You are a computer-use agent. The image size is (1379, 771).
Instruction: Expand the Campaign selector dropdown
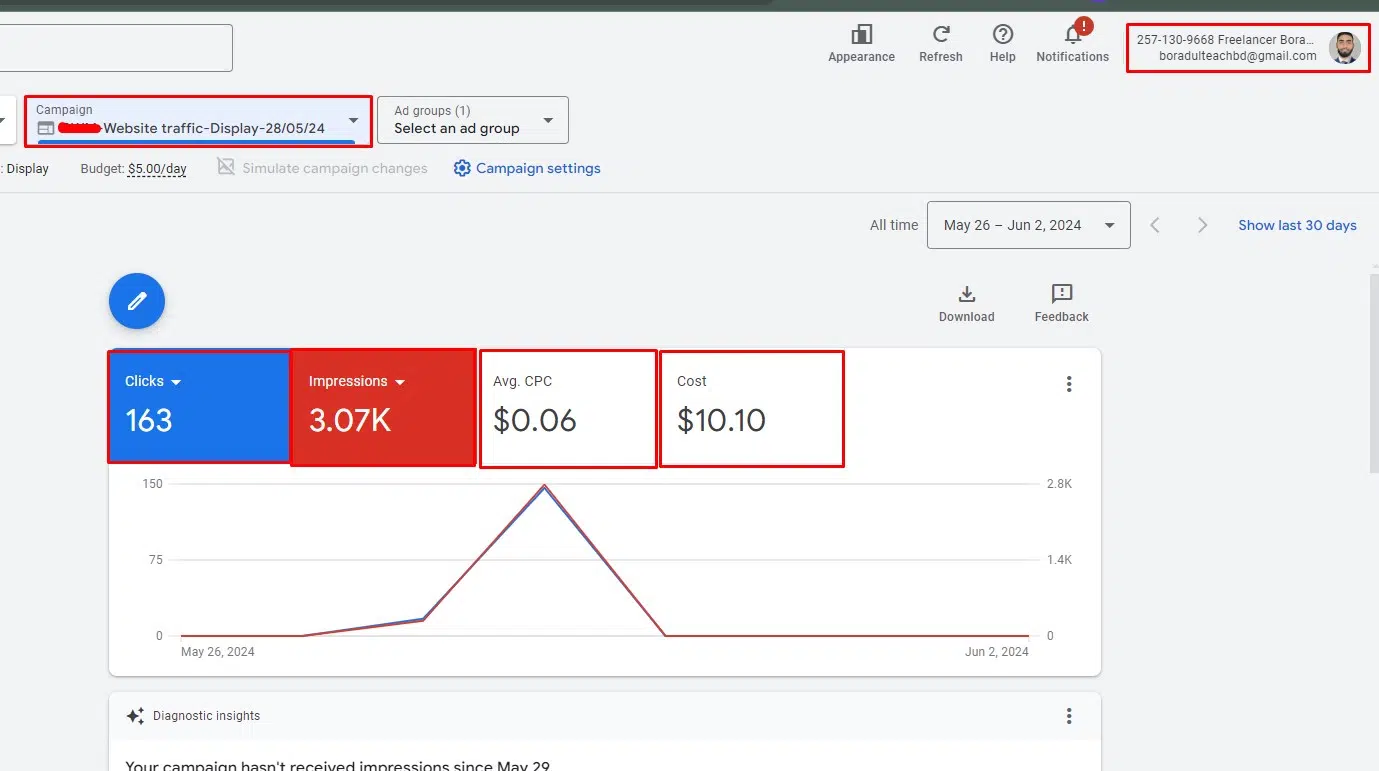click(352, 121)
